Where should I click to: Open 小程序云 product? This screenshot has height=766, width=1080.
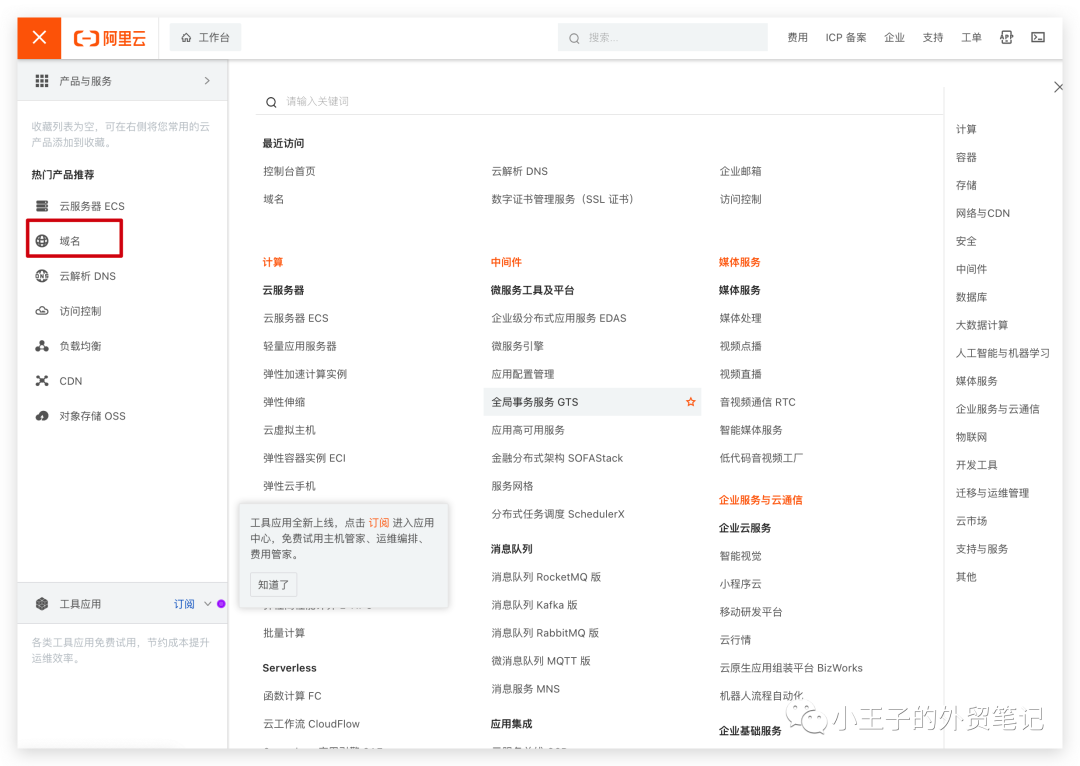point(740,583)
